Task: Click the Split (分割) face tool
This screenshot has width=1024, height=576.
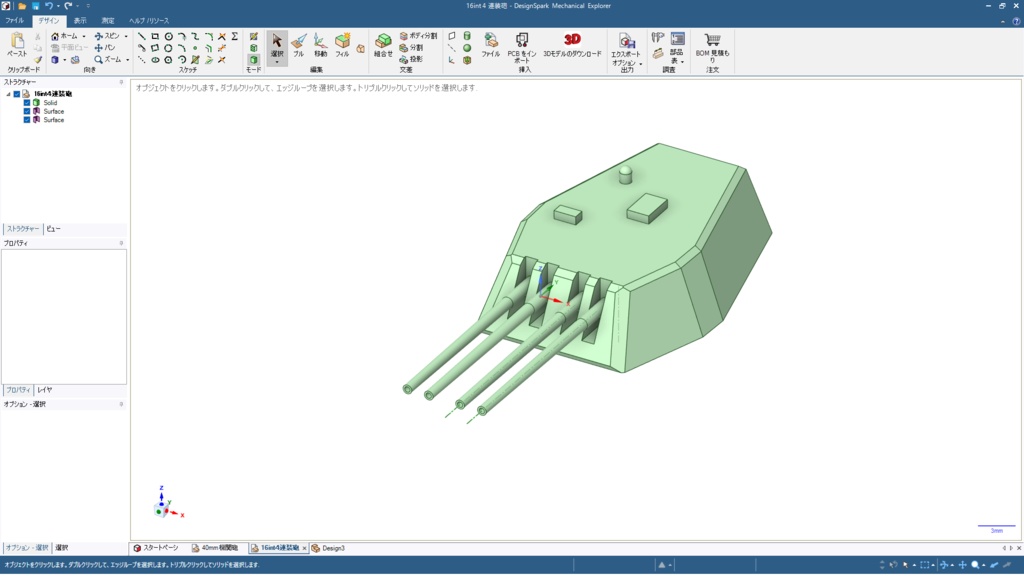Action: tap(411, 48)
